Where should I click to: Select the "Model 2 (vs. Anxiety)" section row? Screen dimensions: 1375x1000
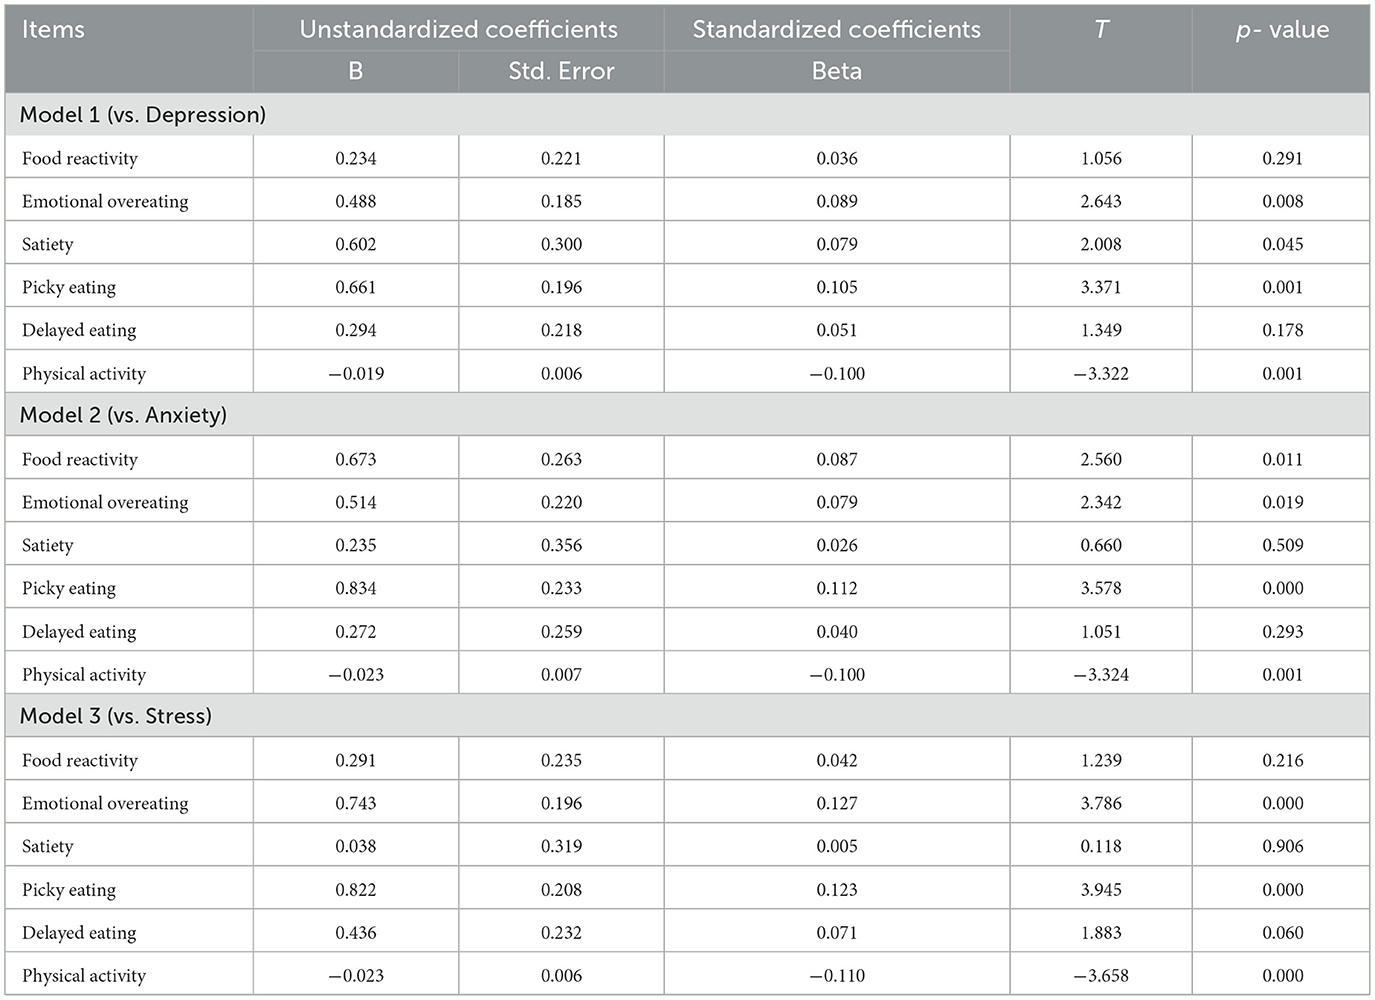click(x=123, y=415)
